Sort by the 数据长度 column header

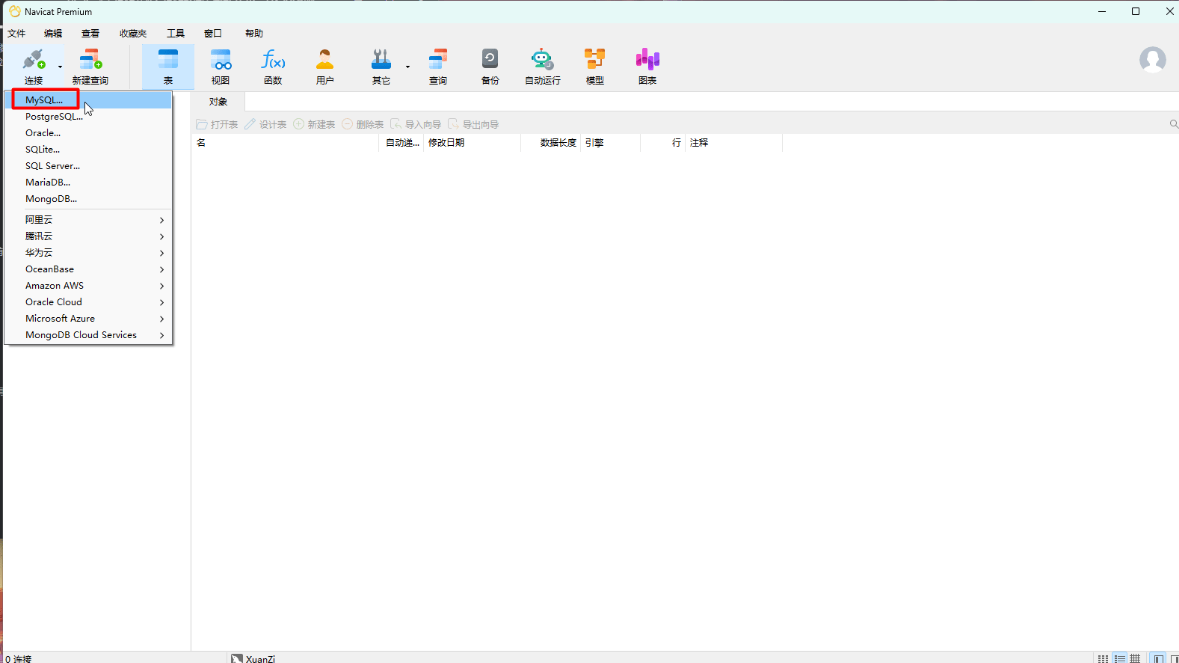click(550, 143)
